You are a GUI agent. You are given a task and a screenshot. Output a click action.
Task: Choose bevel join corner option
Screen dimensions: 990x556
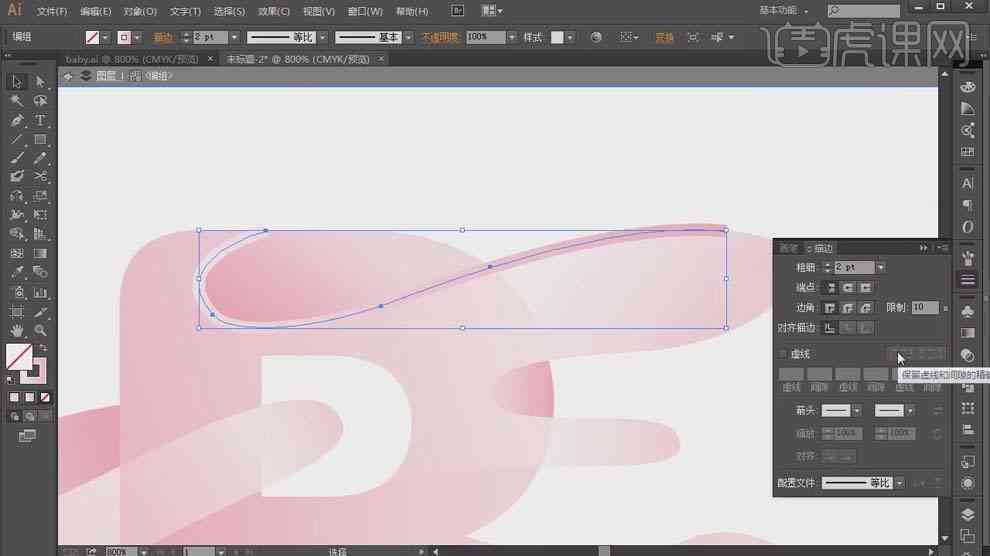pyautogui.click(x=866, y=308)
